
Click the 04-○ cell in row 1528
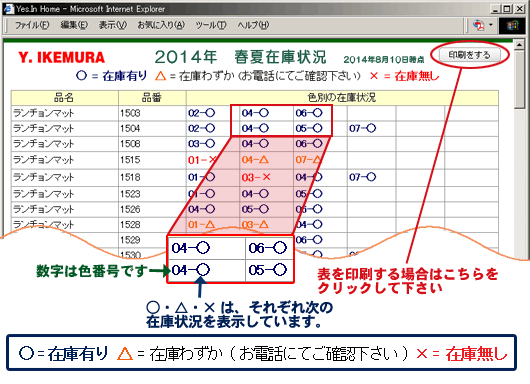(x=309, y=224)
